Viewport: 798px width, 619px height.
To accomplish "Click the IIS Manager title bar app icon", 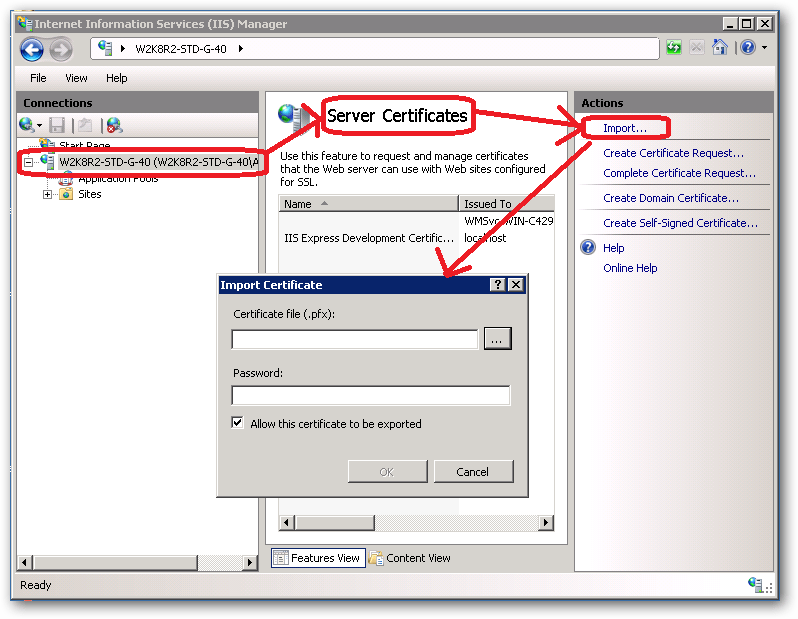I will (25, 23).
